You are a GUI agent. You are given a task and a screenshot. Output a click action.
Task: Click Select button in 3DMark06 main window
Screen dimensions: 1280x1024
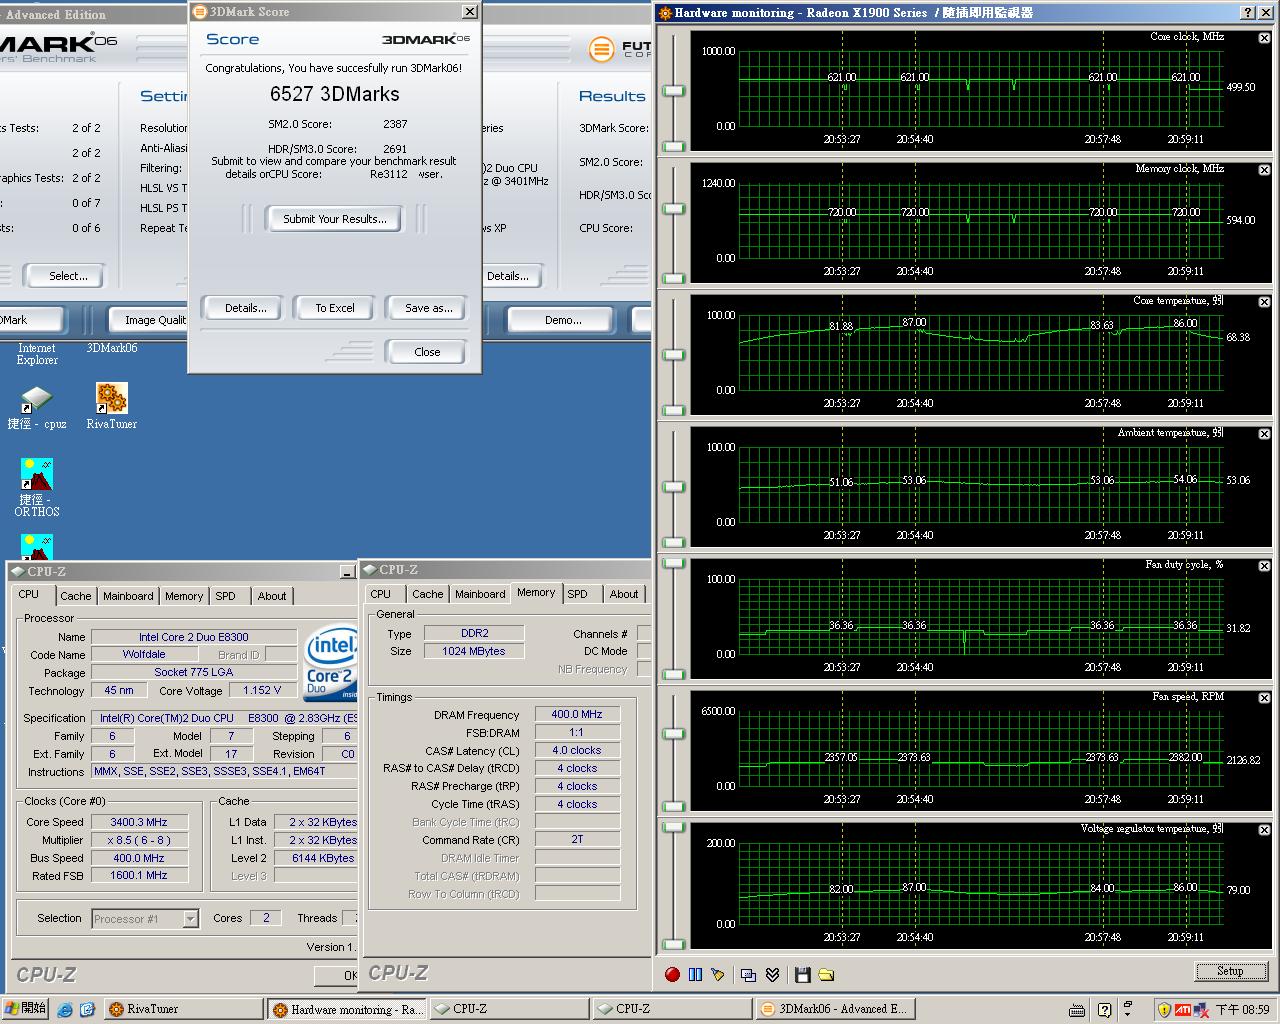[68, 276]
